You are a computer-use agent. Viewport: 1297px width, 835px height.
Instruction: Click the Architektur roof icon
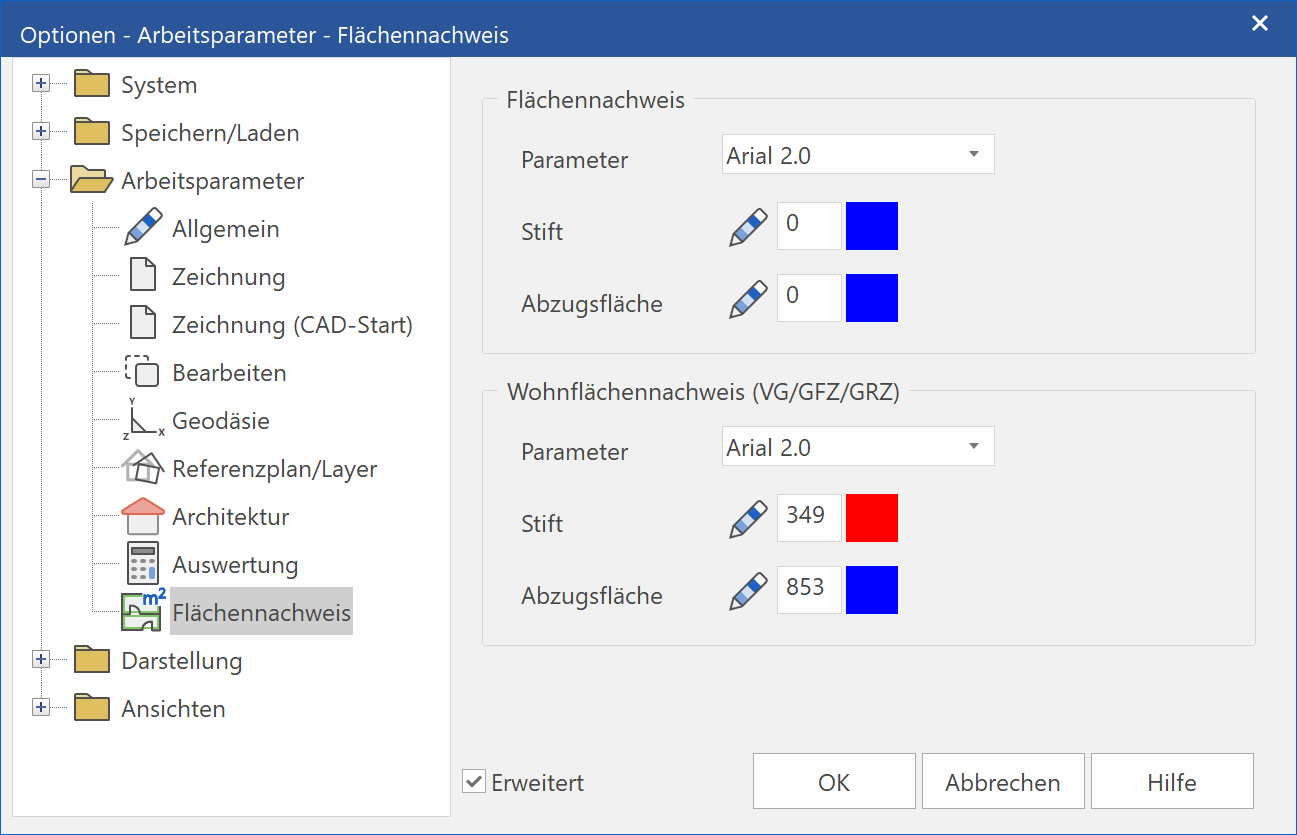click(144, 516)
